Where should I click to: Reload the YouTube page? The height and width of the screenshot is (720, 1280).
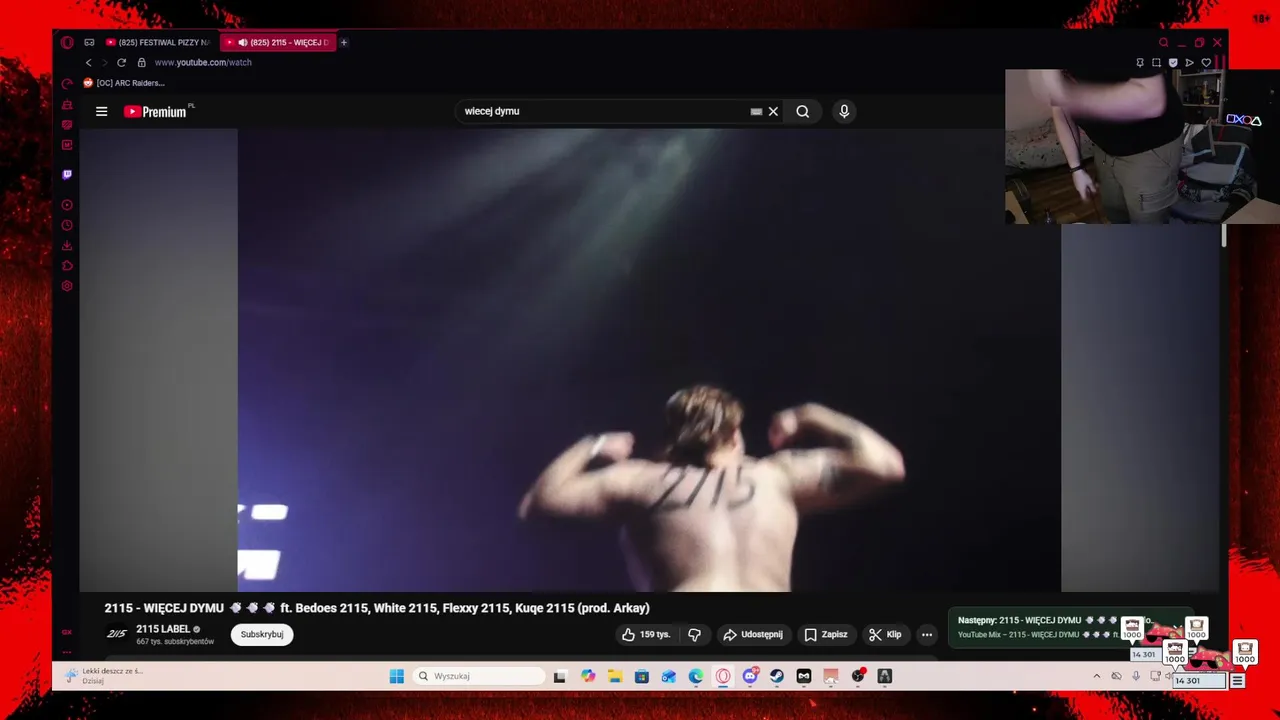pos(121,62)
